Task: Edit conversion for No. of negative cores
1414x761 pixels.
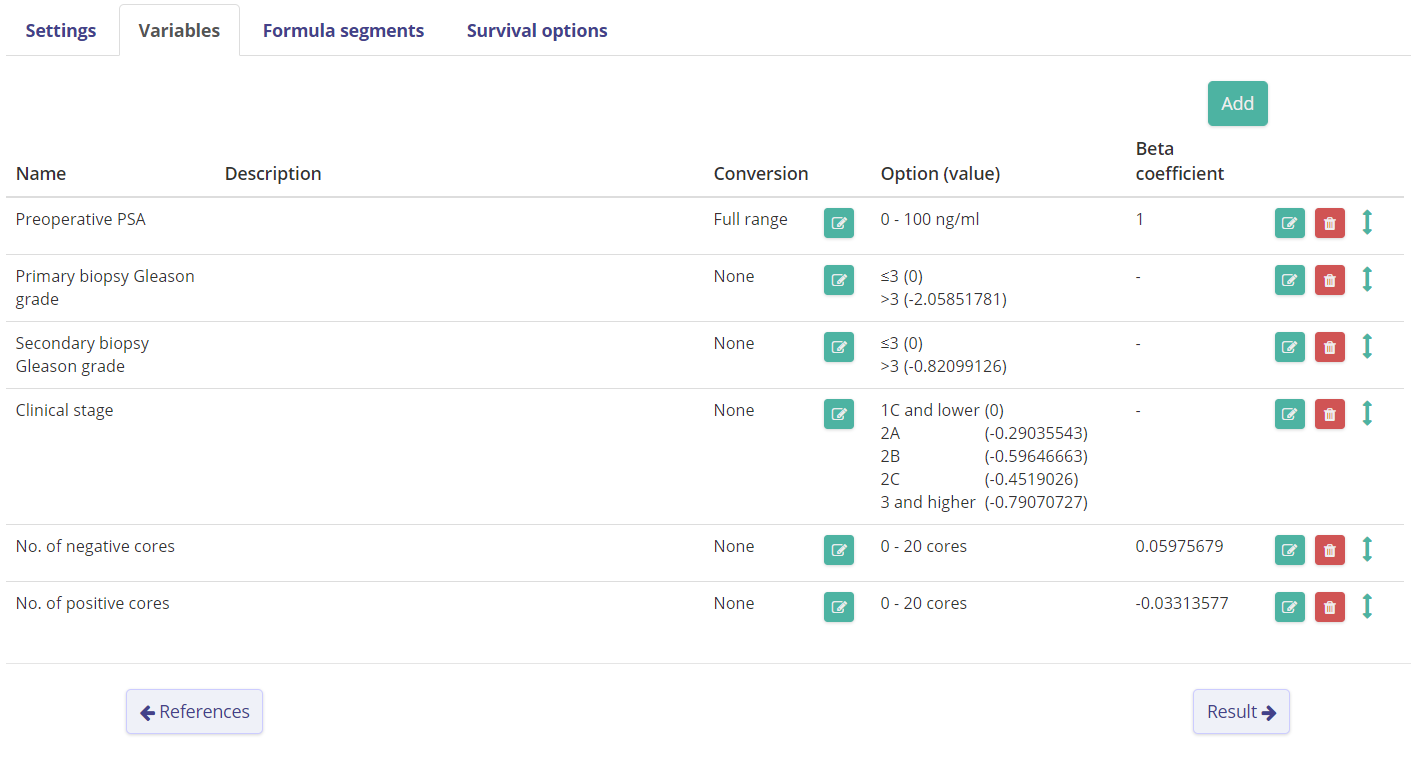Action: coord(838,550)
